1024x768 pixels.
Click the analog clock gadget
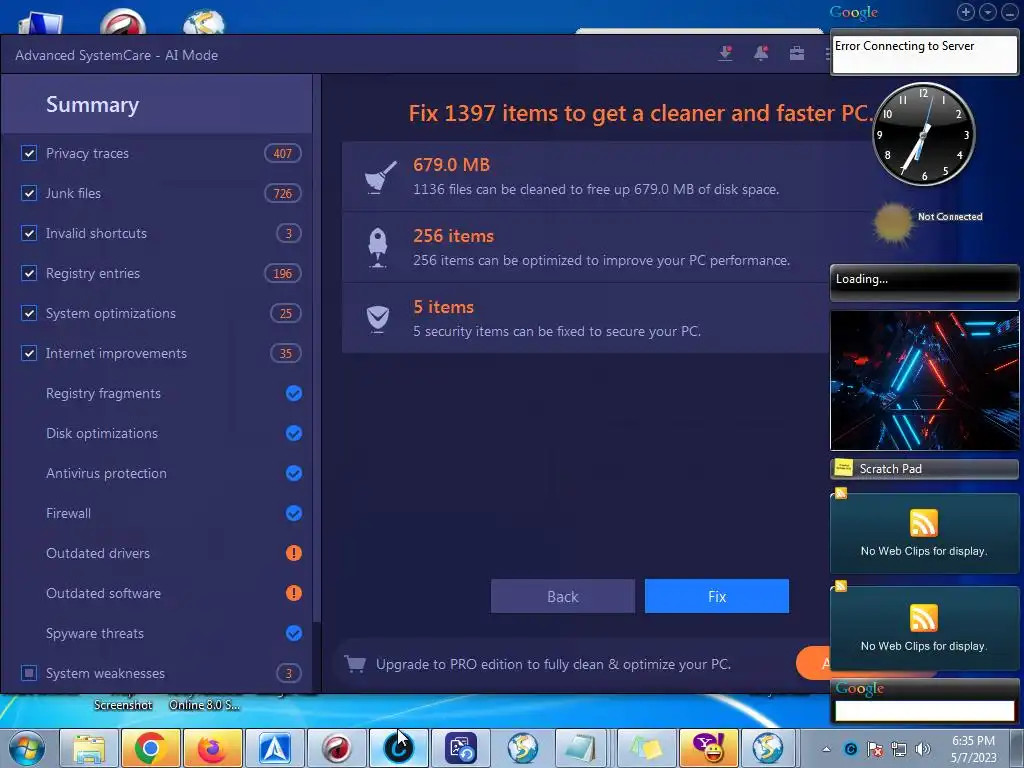(923, 134)
